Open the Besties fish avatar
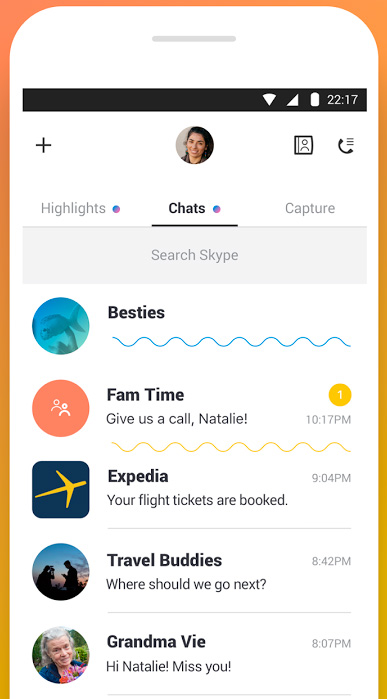Screen dimensions: 387x699 coord(61,326)
